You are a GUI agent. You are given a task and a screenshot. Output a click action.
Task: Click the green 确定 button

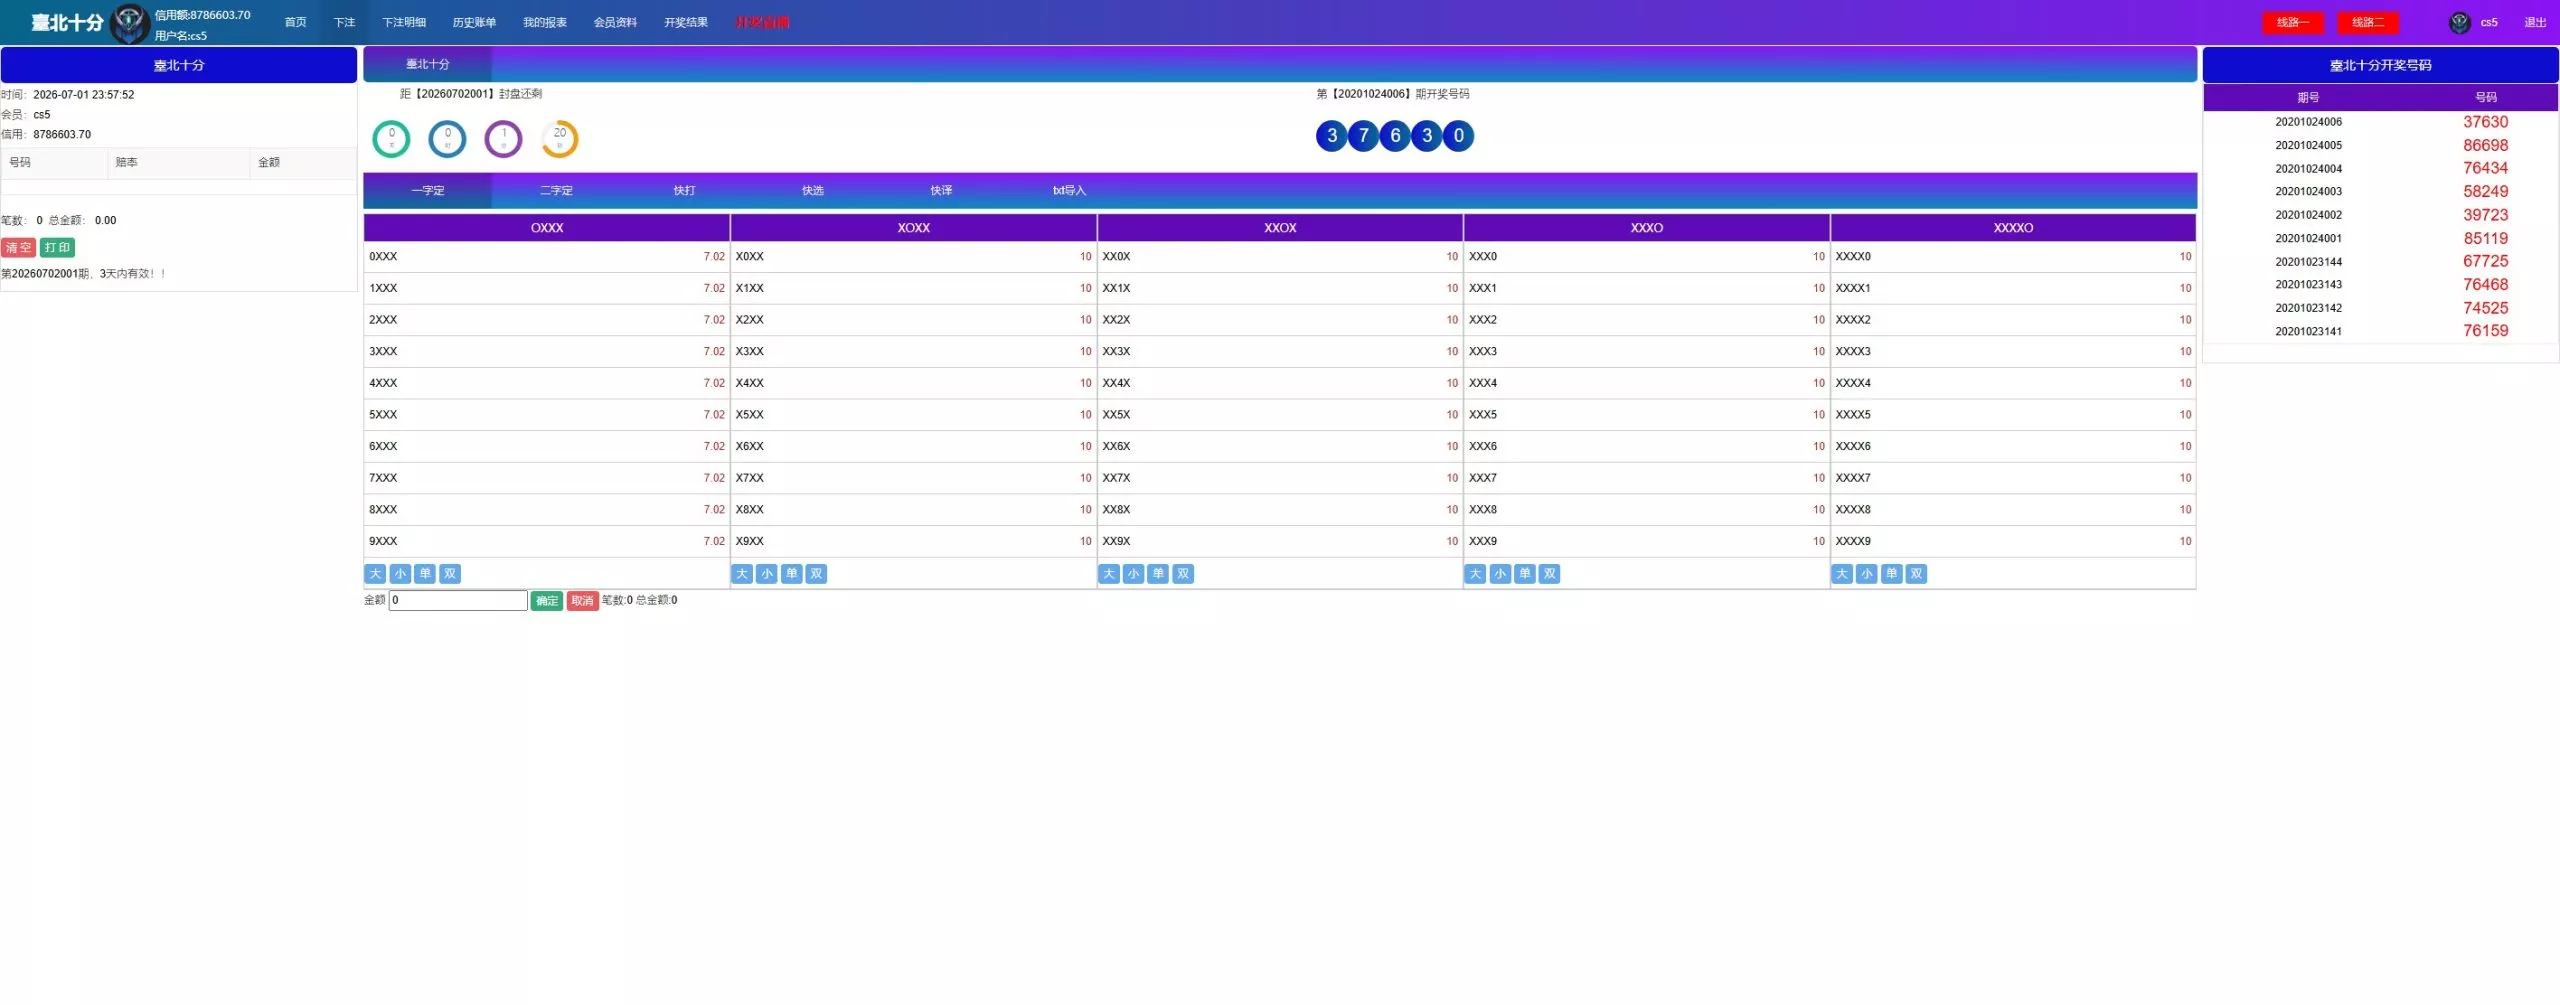[546, 600]
